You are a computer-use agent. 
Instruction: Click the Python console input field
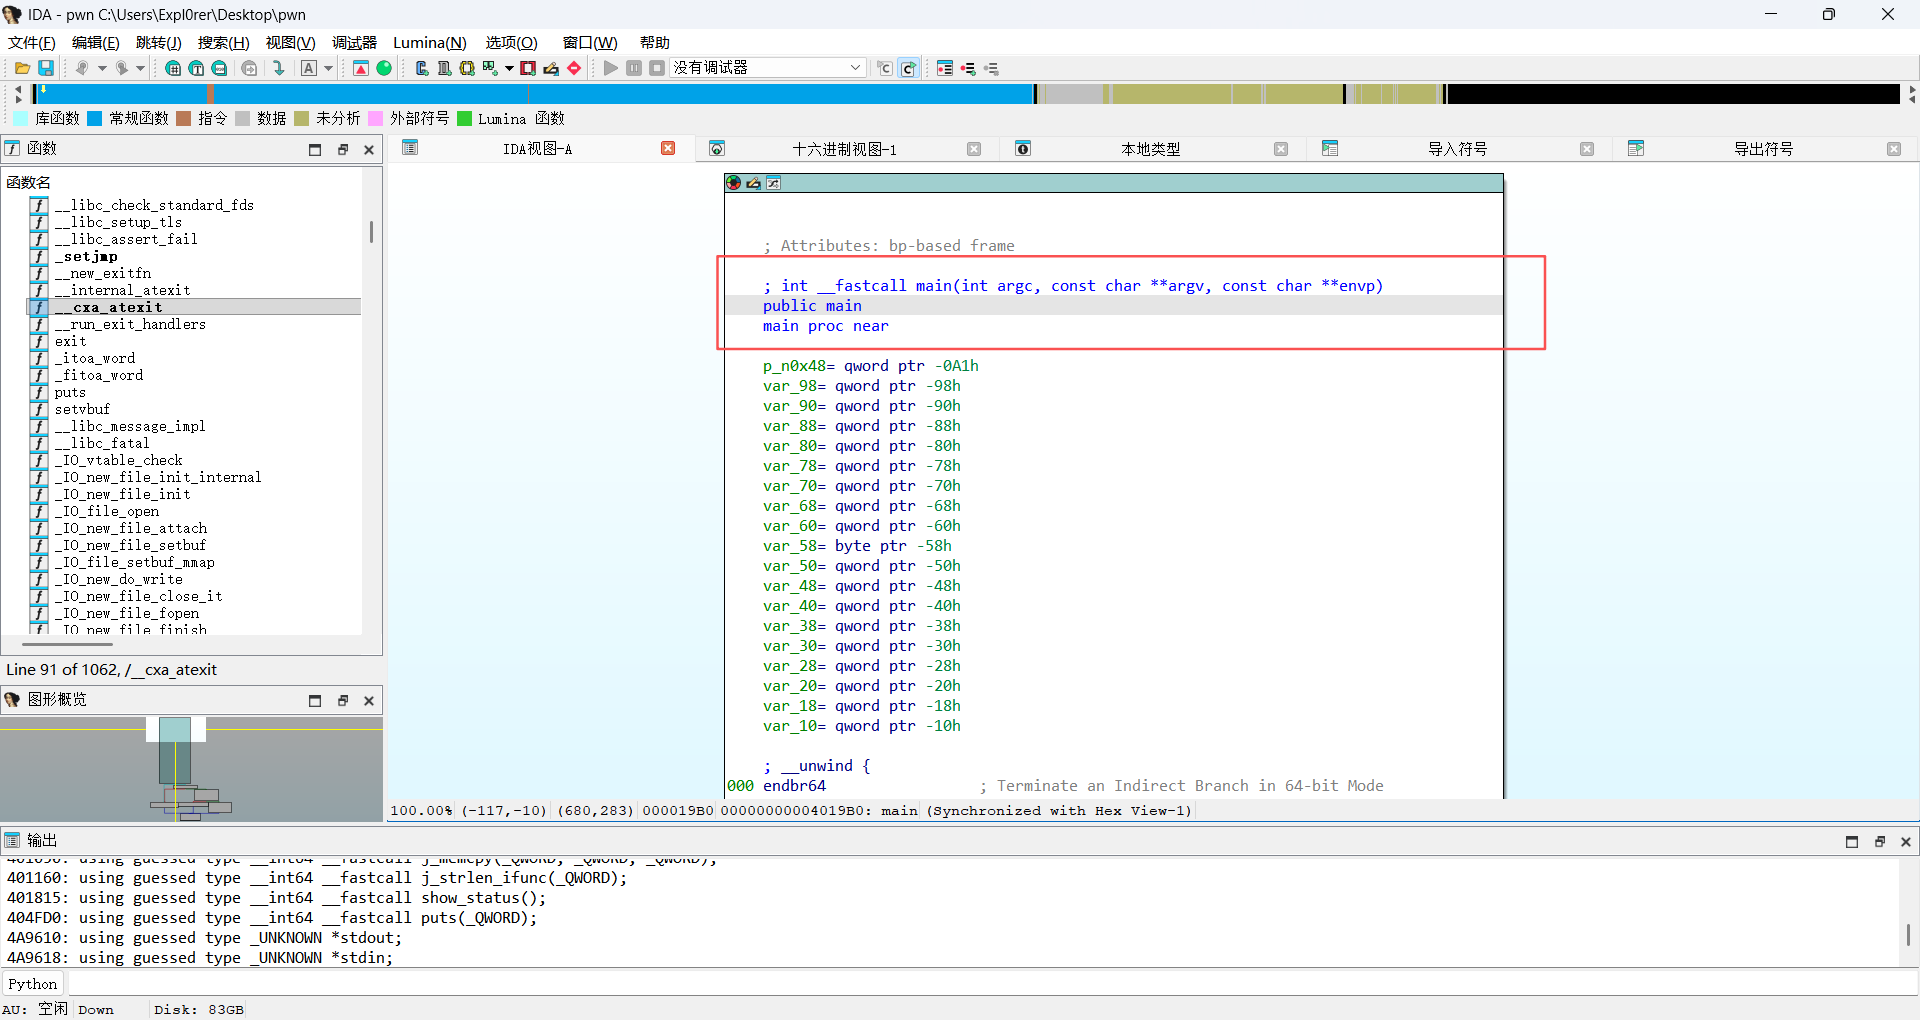click(990, 984)
